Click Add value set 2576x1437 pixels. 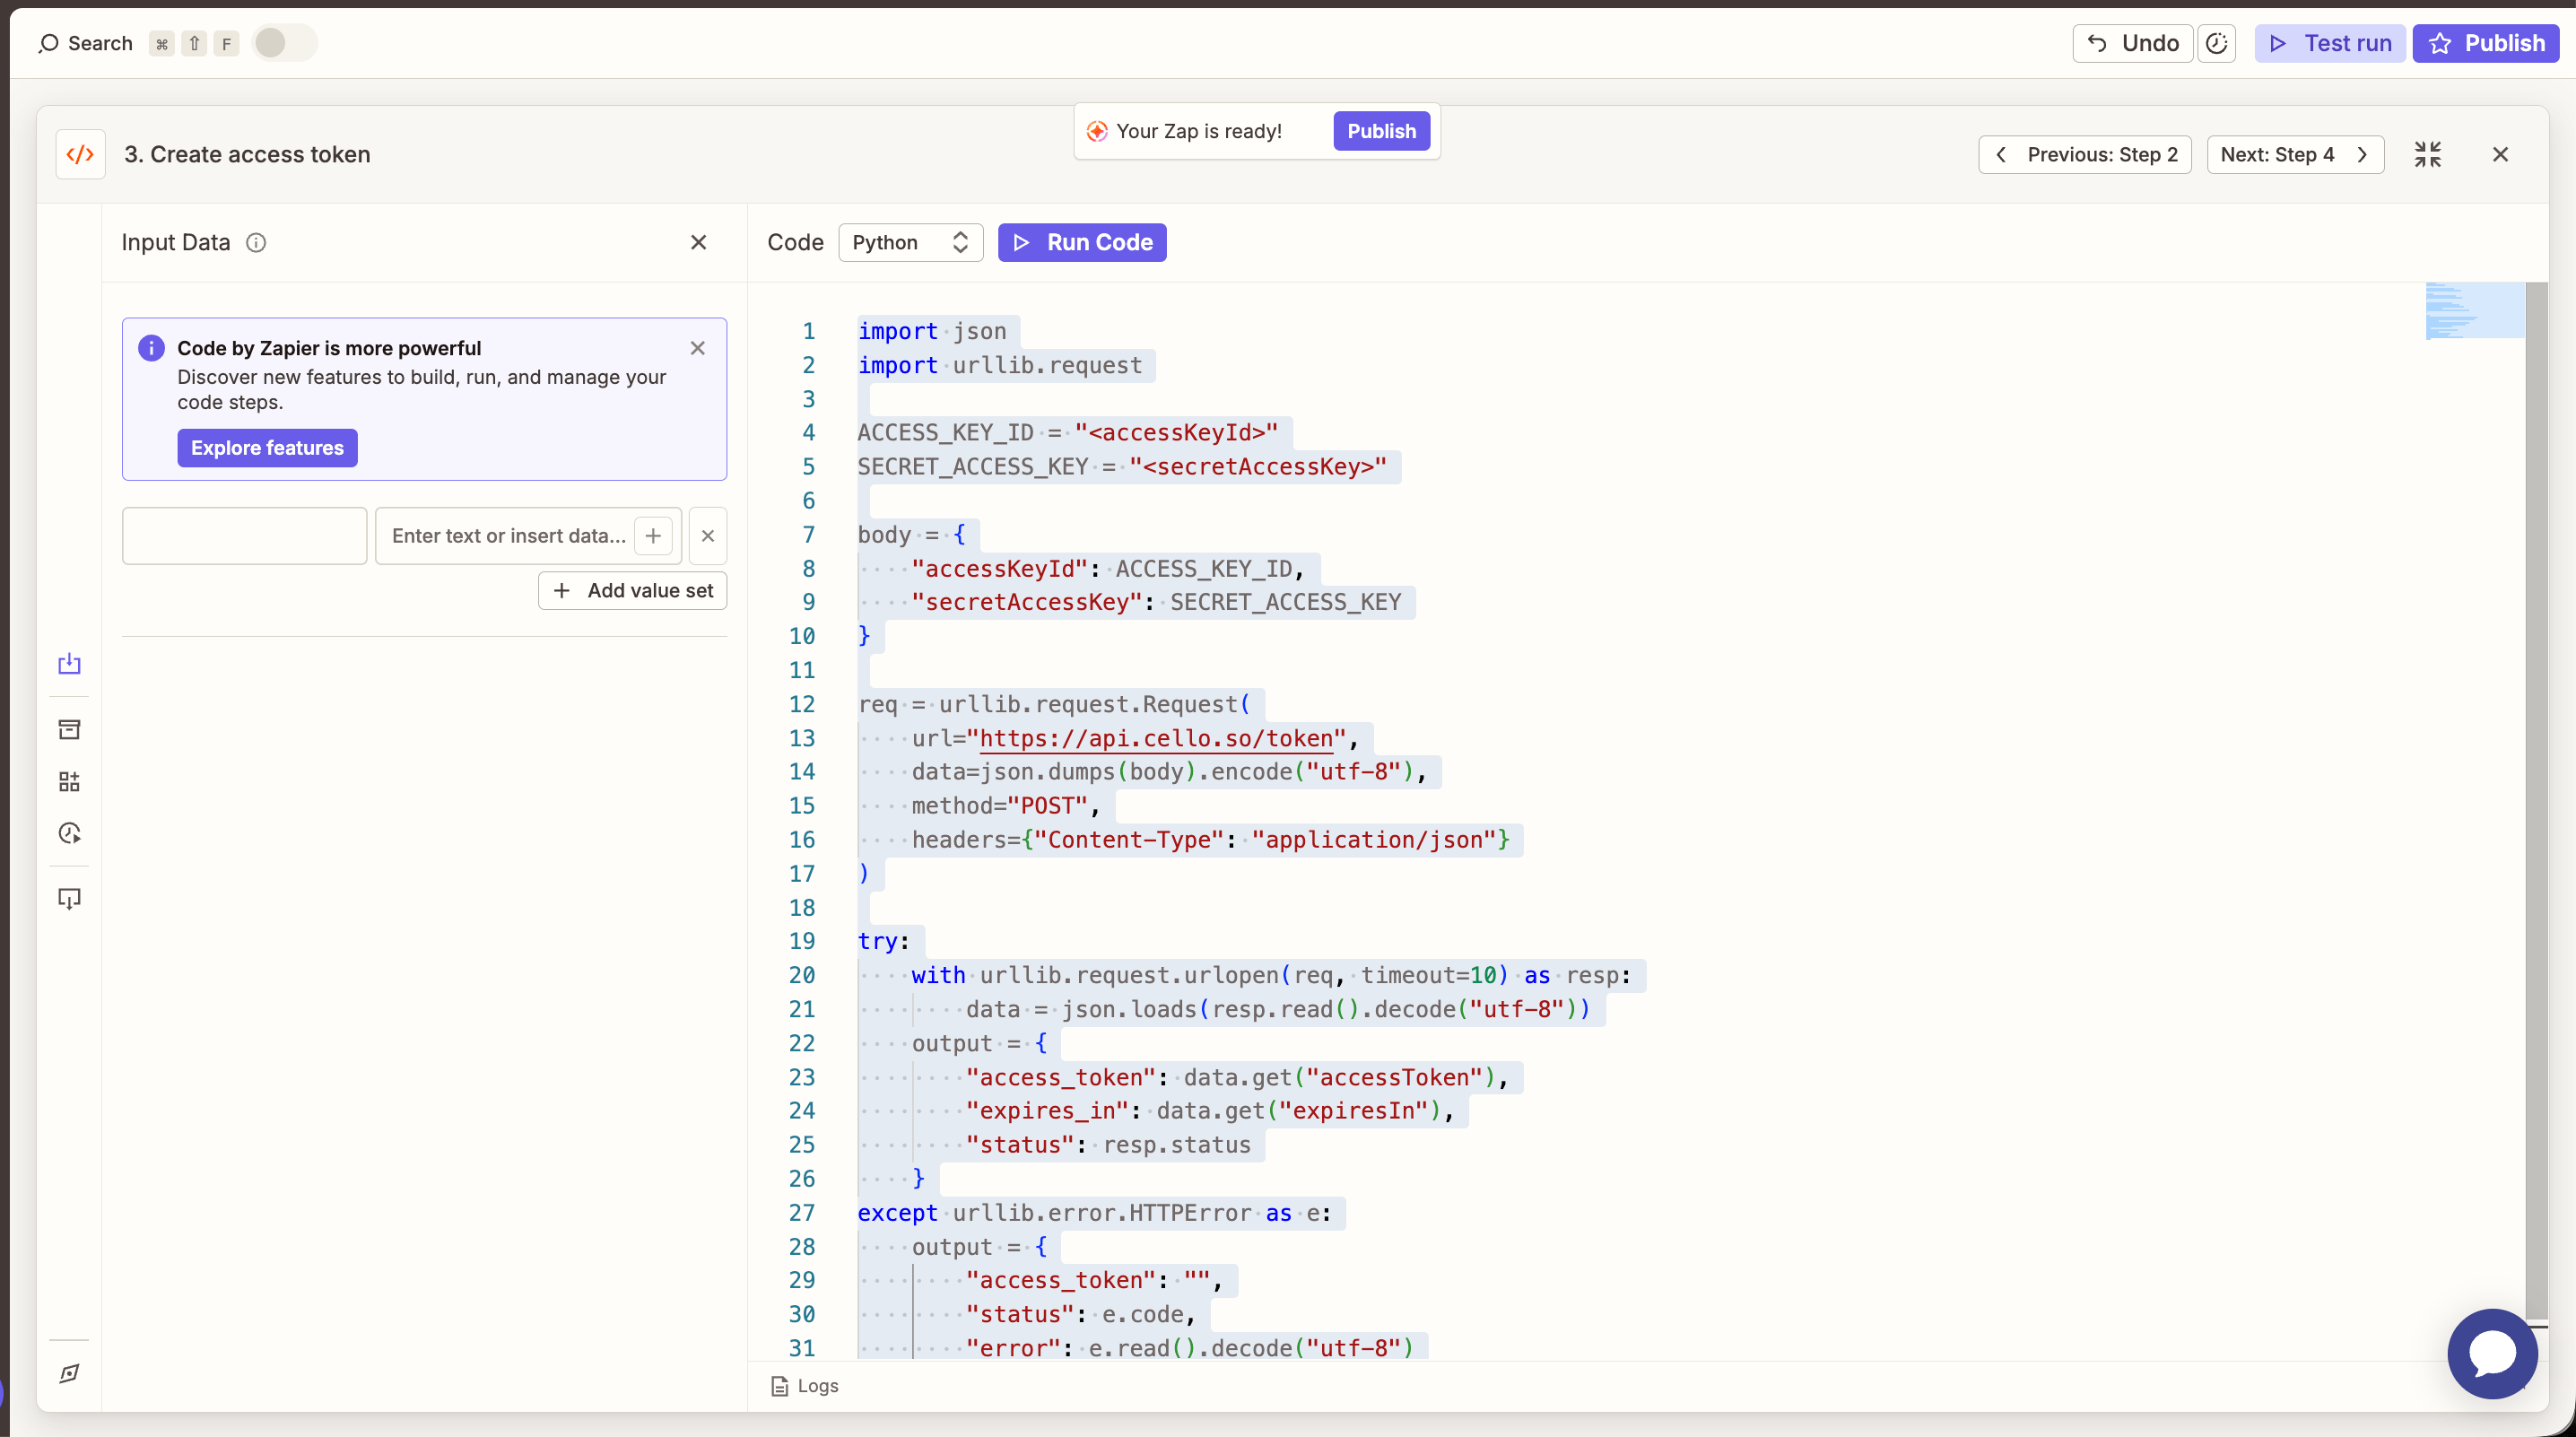coord(633,591)
